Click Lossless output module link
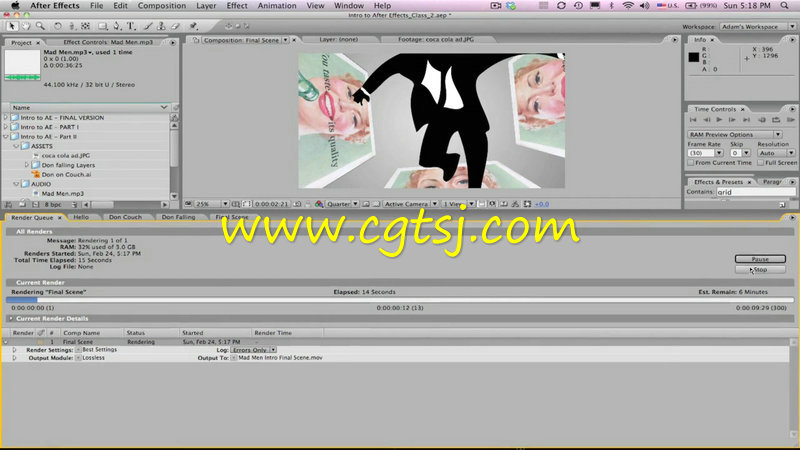Image resolution: width=800 pixels, height=450 pixels. pyautogui.click(x=93, y=358)
